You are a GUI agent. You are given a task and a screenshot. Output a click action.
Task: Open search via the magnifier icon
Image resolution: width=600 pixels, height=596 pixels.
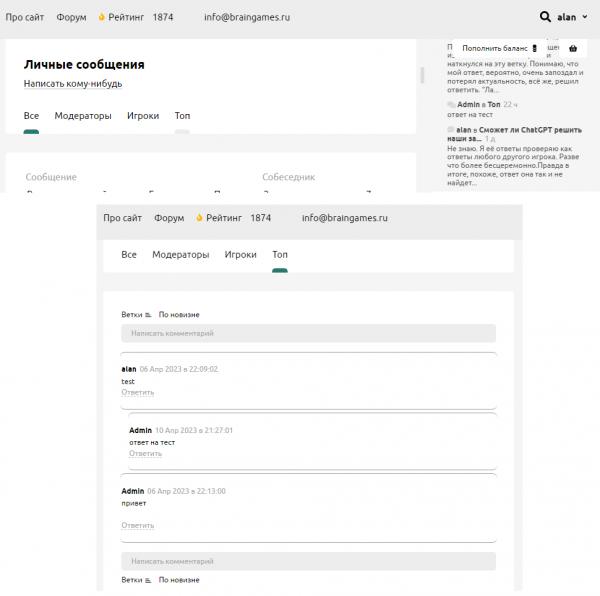click(545, 17)
